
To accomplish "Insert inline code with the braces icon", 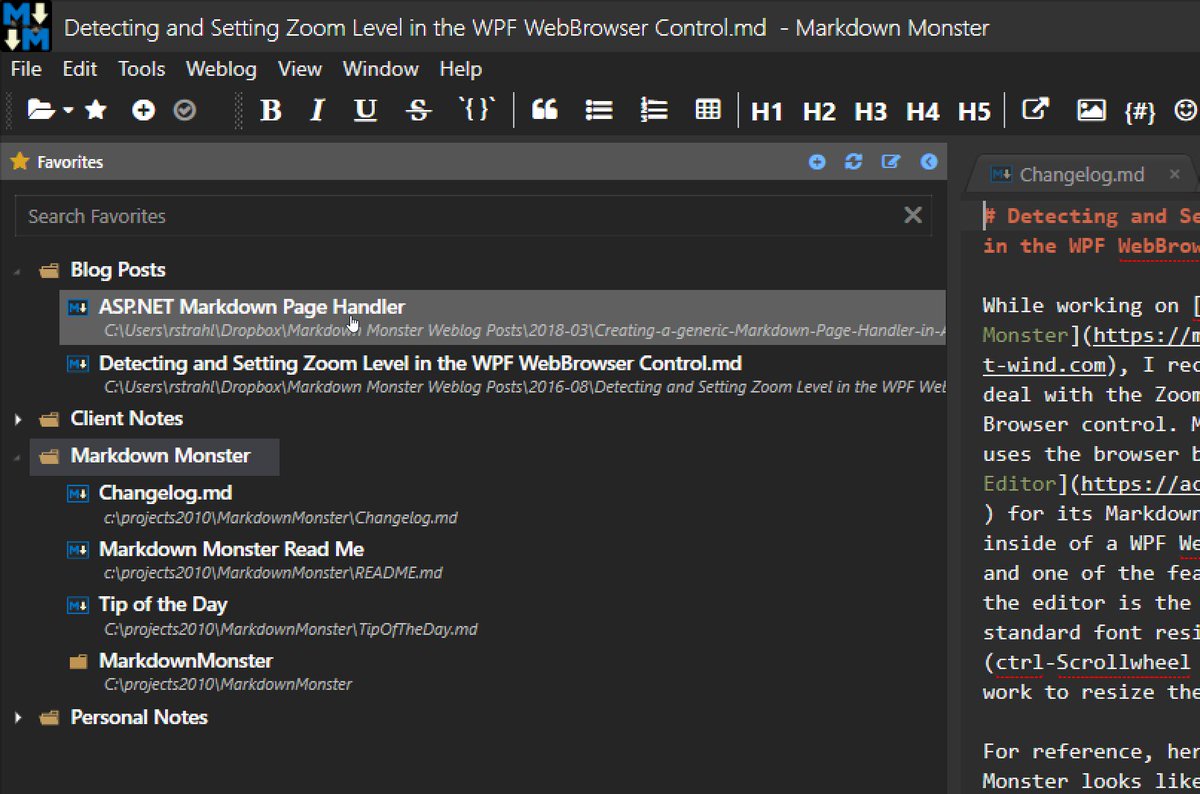I will (476, 109).
